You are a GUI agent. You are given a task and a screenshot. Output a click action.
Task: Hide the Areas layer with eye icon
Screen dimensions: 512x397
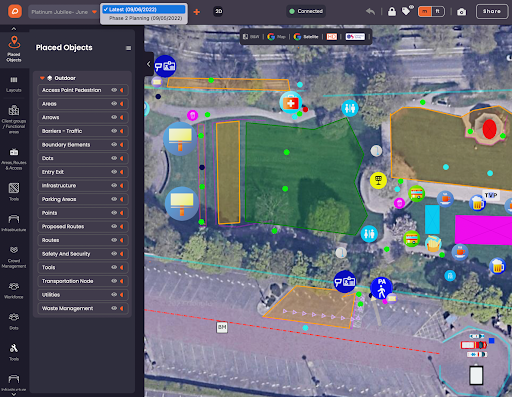pos(114,104)
